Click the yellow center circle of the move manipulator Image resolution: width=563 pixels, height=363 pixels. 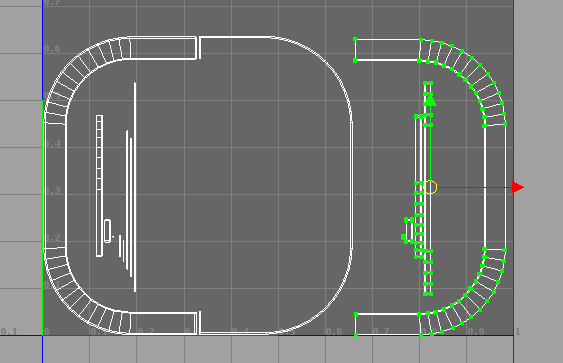coord(430,187)
